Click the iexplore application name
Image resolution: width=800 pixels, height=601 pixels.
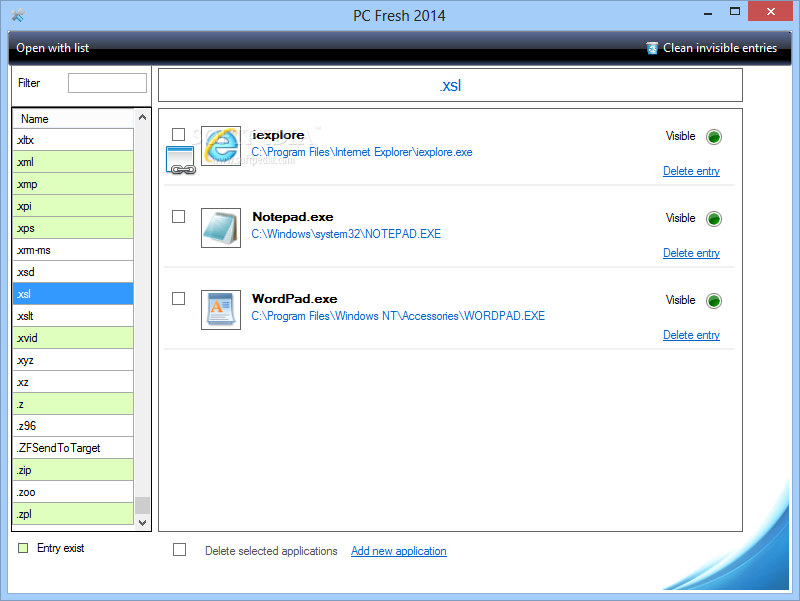tap(278, 135)
